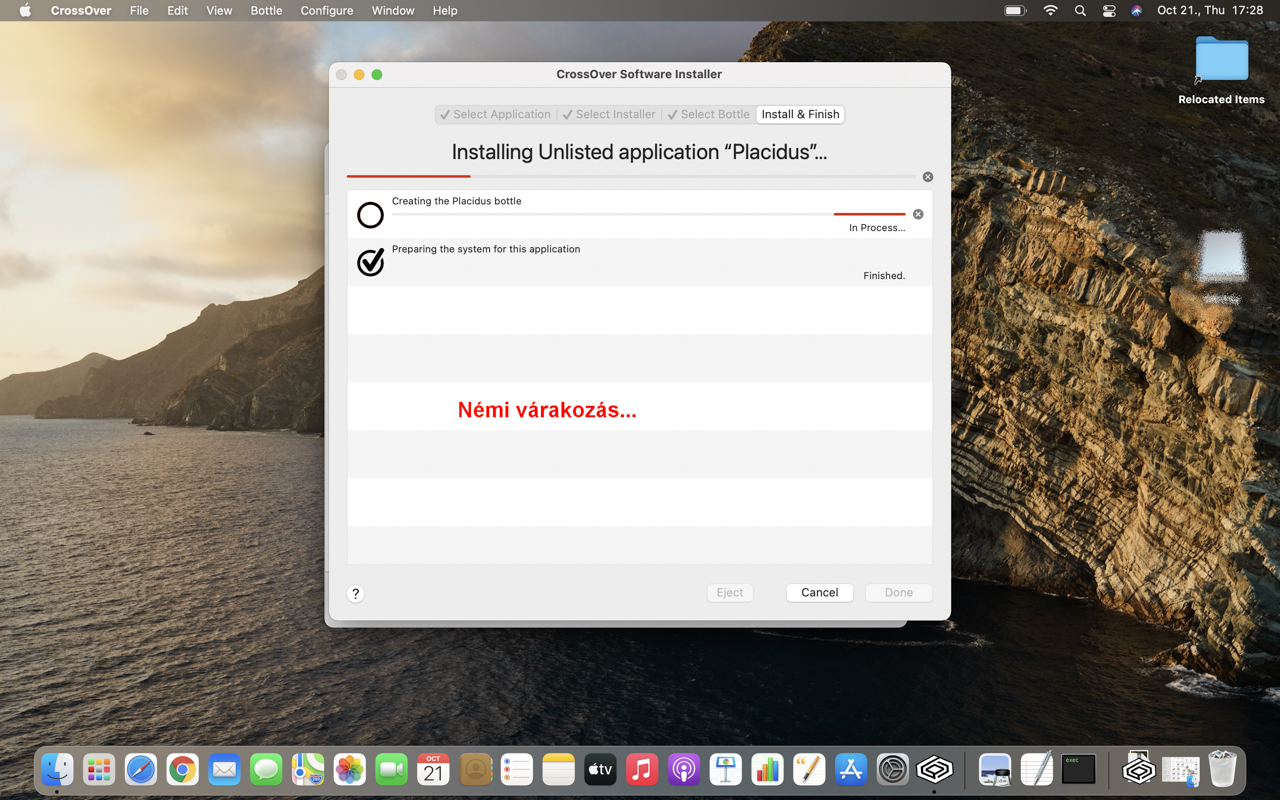This screenshot has height=800, width=1280.
Task: Switch to the Select Installer tab
Action: pos(609,114)
